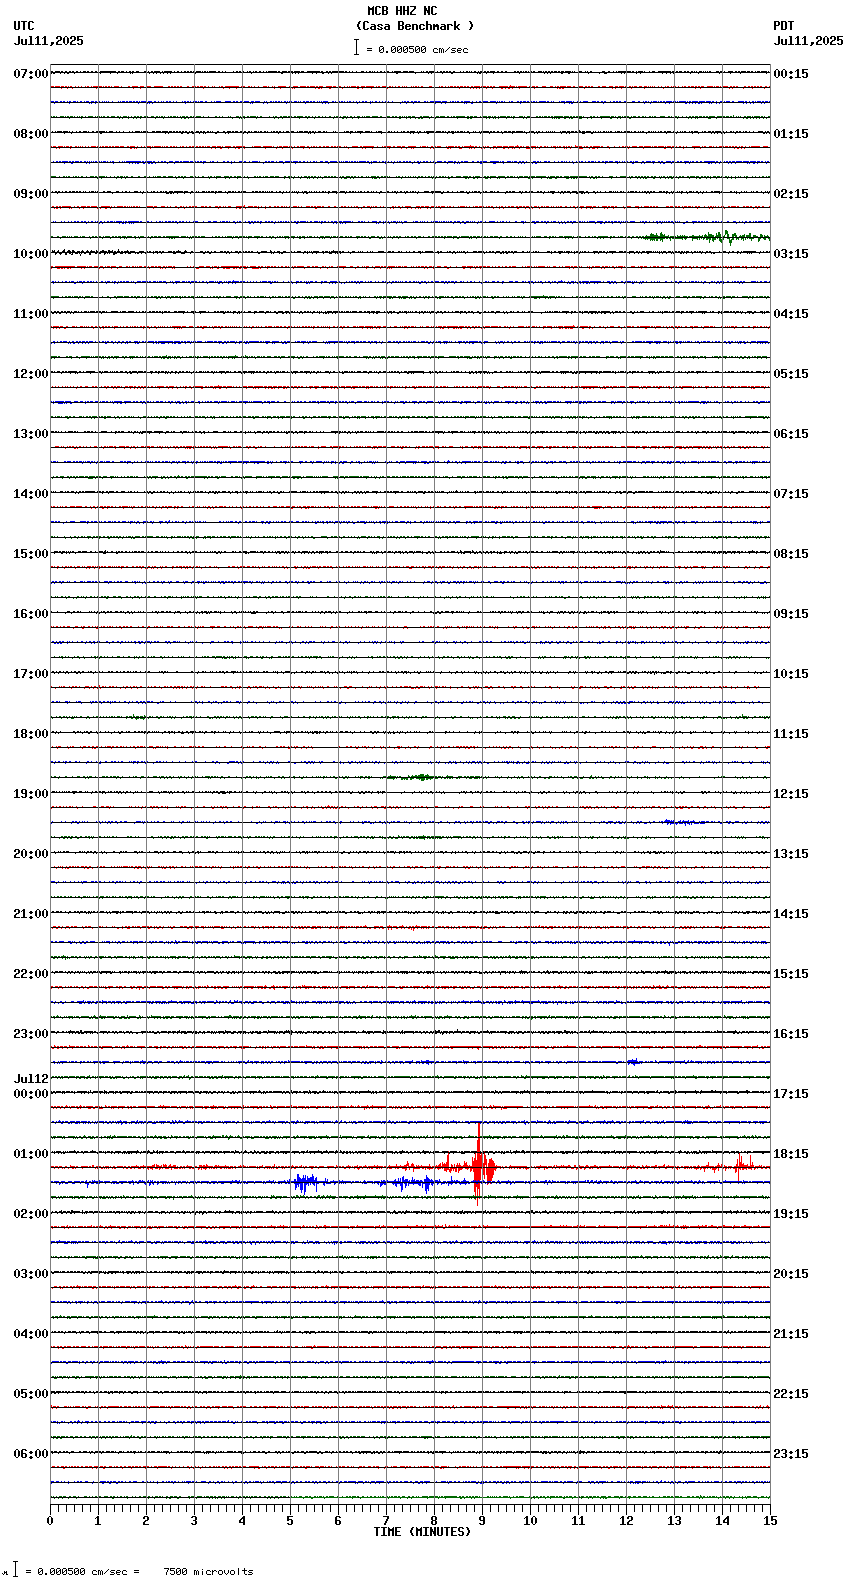Click the '15' tick on the time axis
This screenshot has width=850, height=1584.
770,1521
